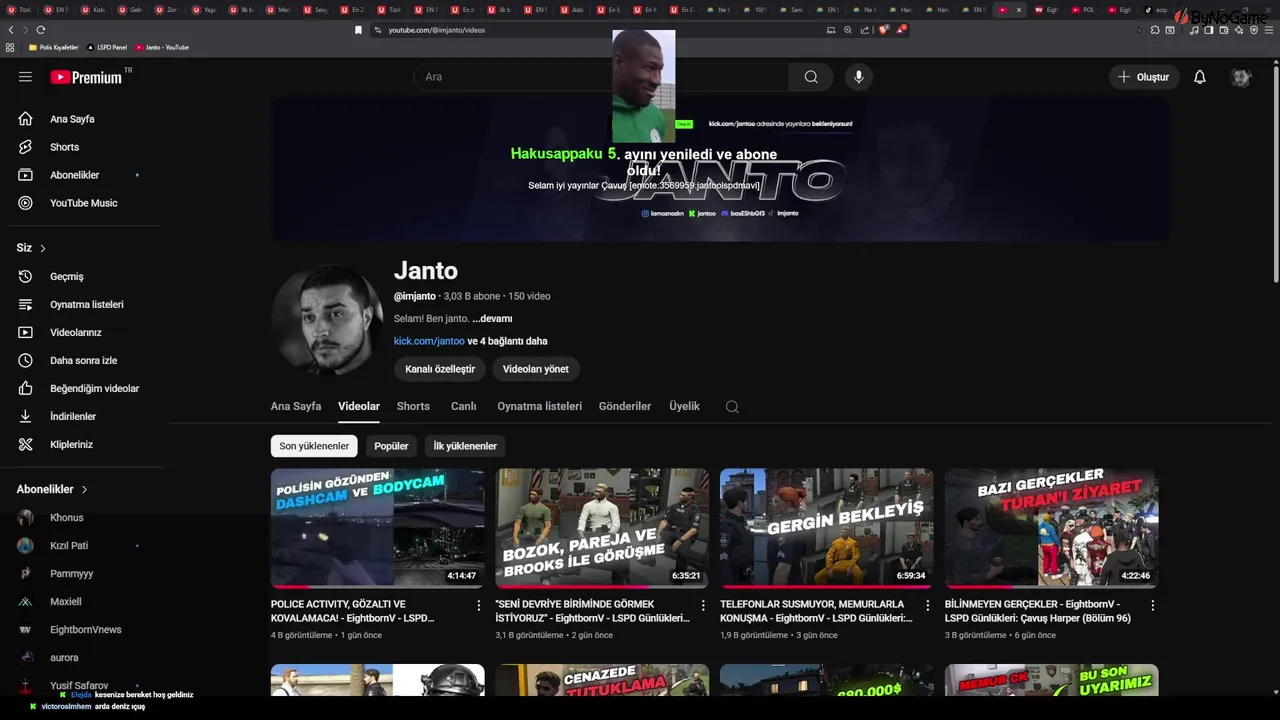Switch to the channel Oynatma listeleri tab
Screen dimensions: 1280x720
pos(539,406)
